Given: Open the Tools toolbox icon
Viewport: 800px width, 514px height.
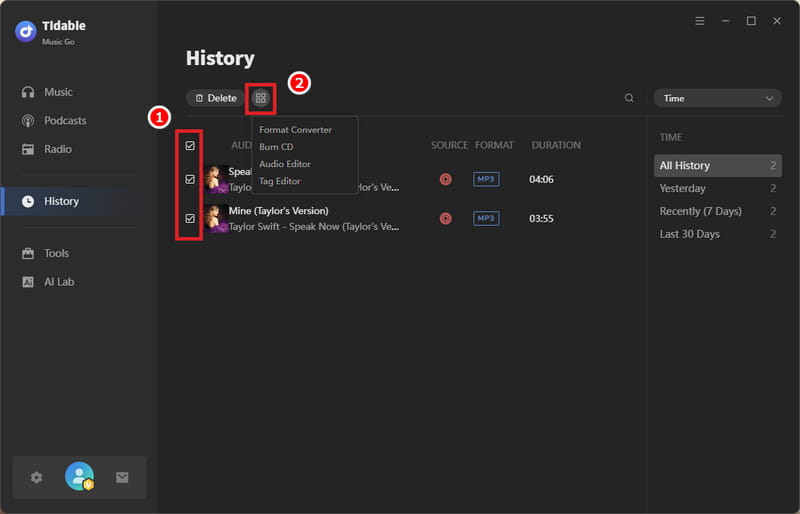Looking at the screenshot, I should pos(28,253).
